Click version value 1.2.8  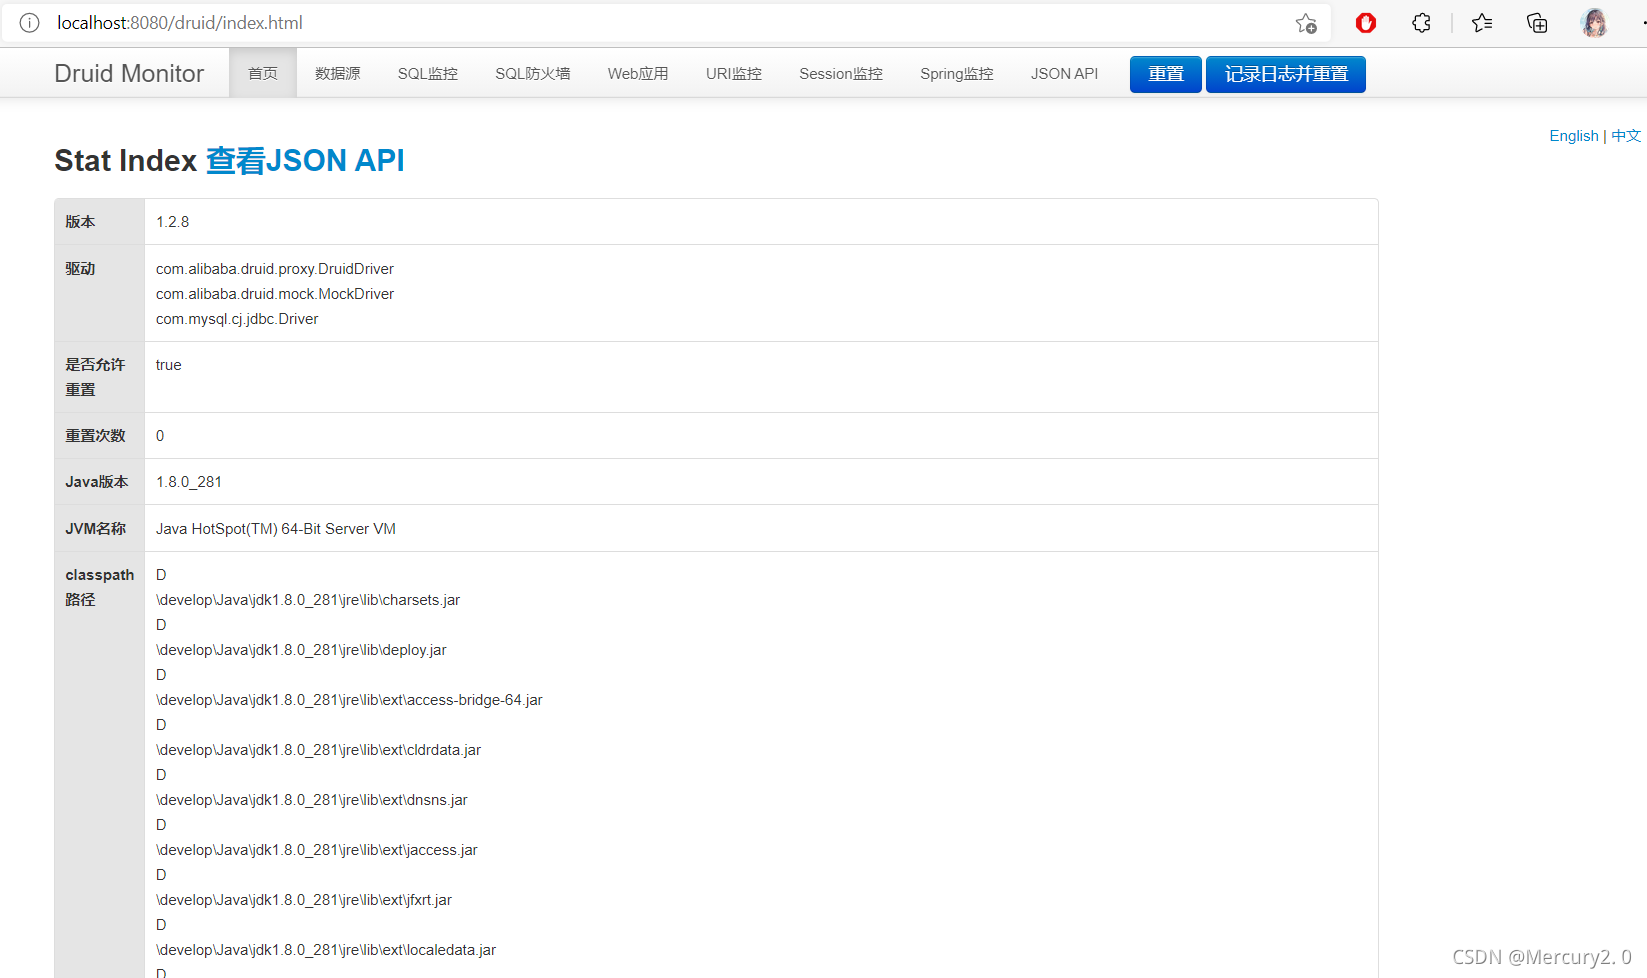tap(173, 222)
